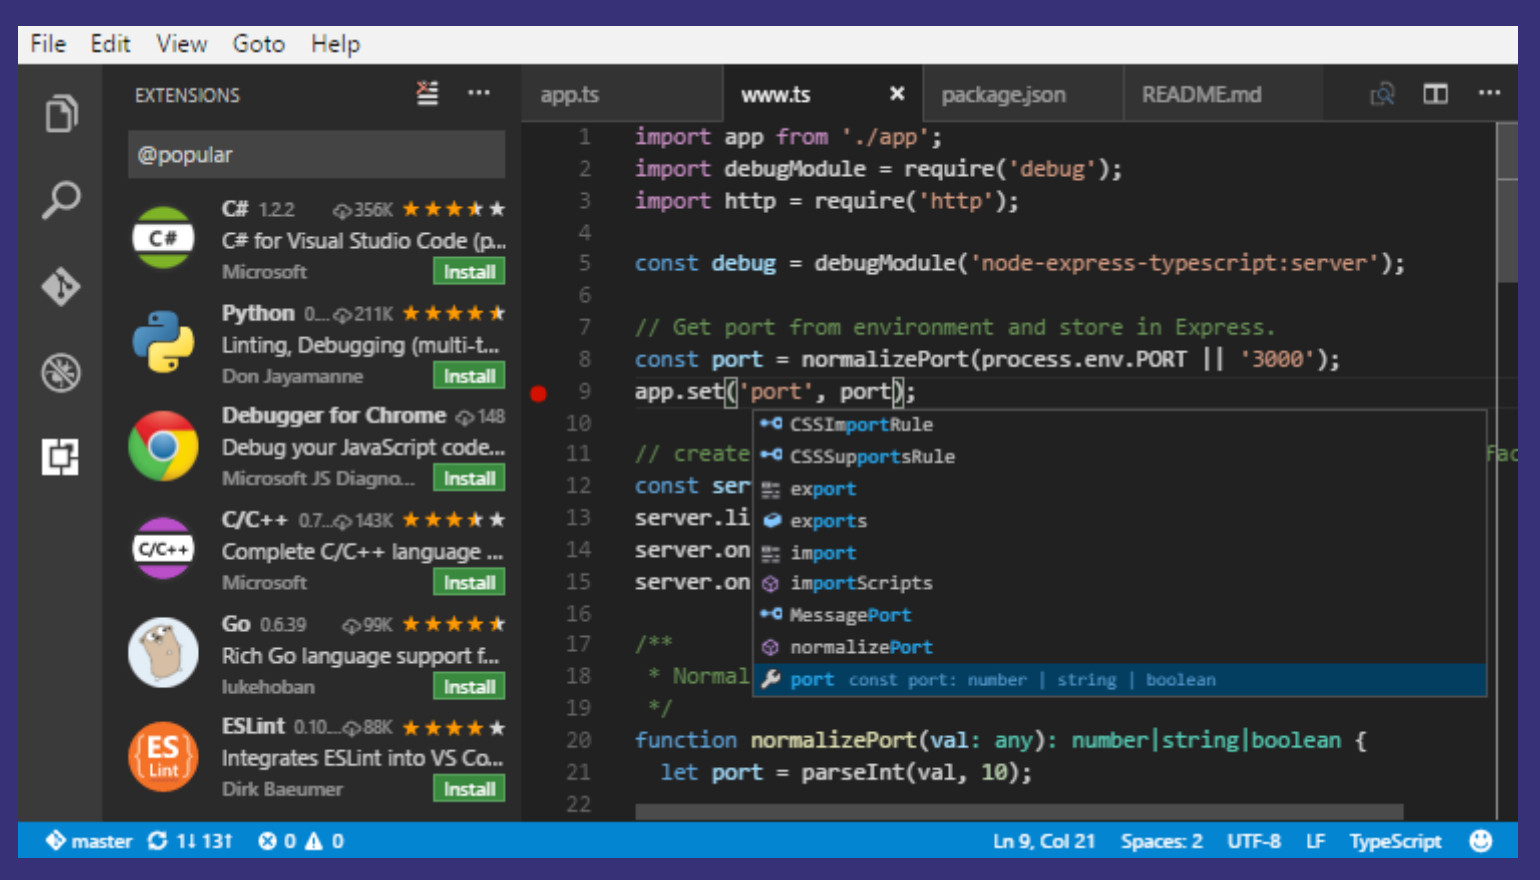Image resolution: width=1540 pixels, height=880 pixels.
Task: Open the README.md tab
Action: pyautogui.click(x=1201, y=94)
